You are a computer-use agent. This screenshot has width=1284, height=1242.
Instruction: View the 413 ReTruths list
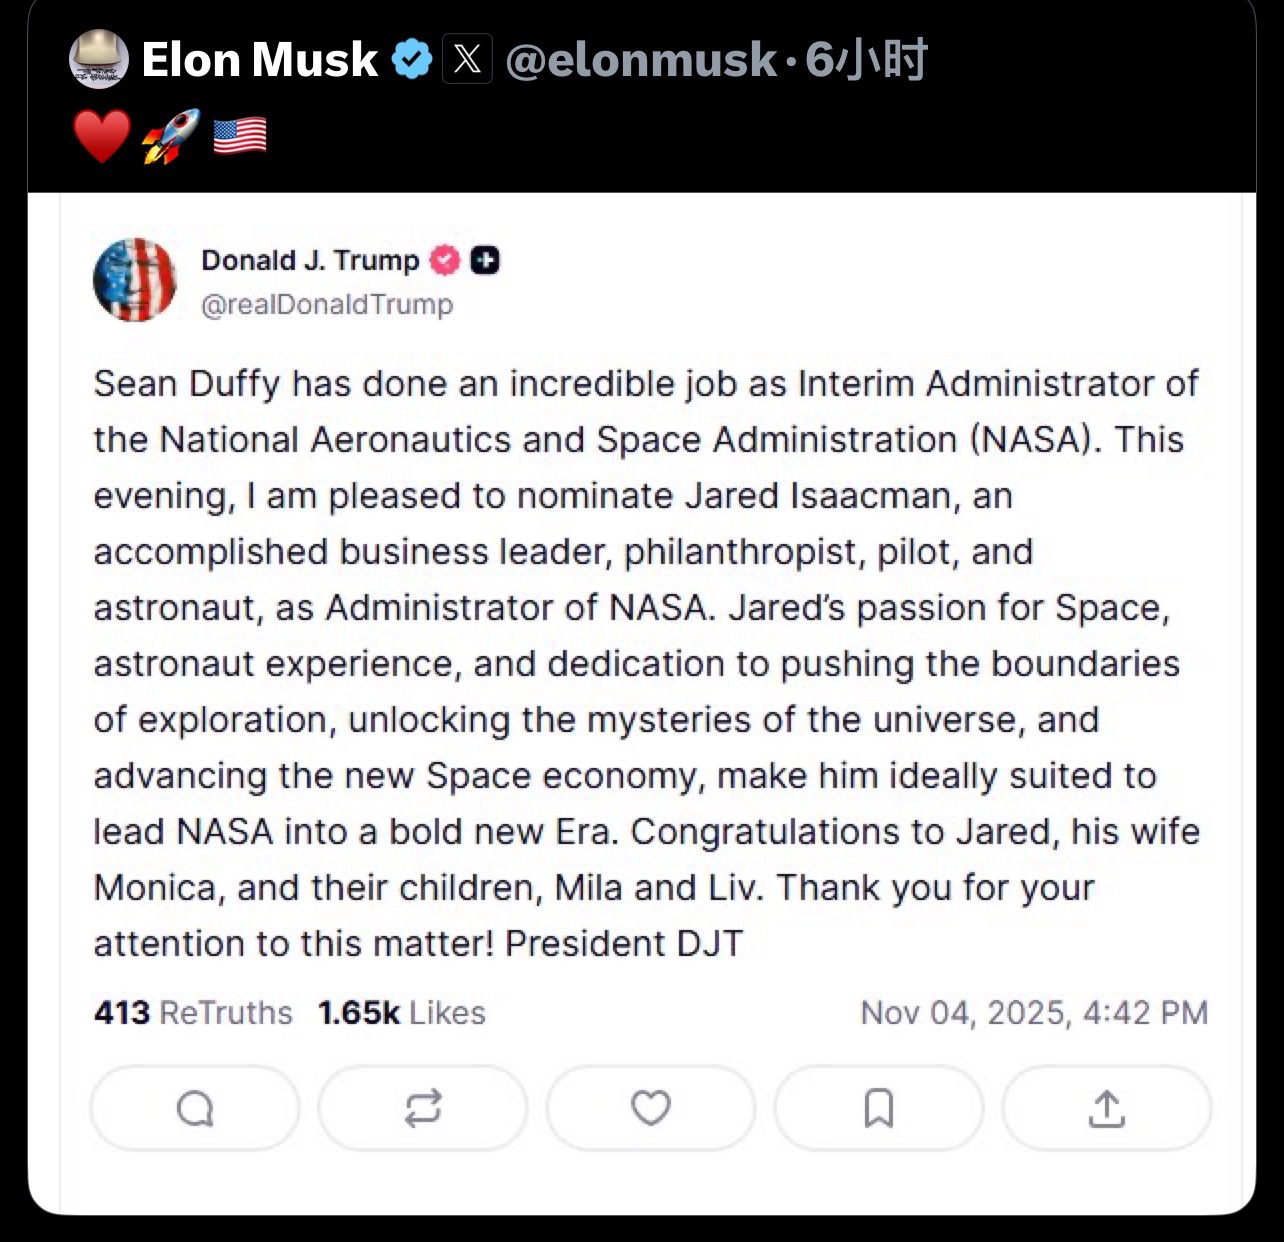tap(193, 1012)
